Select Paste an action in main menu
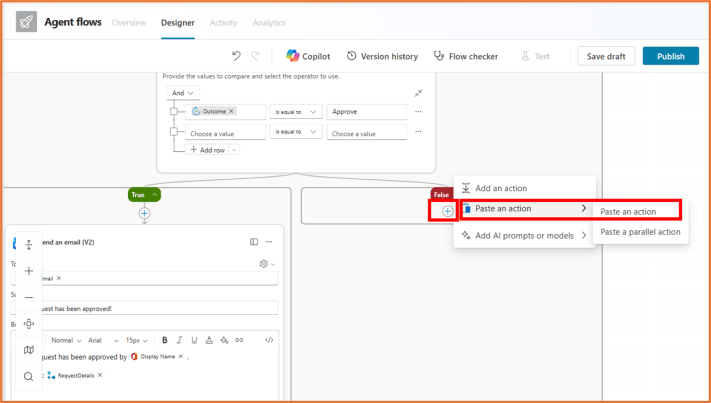This screenshot has width=711, height=403. [525, 209]
